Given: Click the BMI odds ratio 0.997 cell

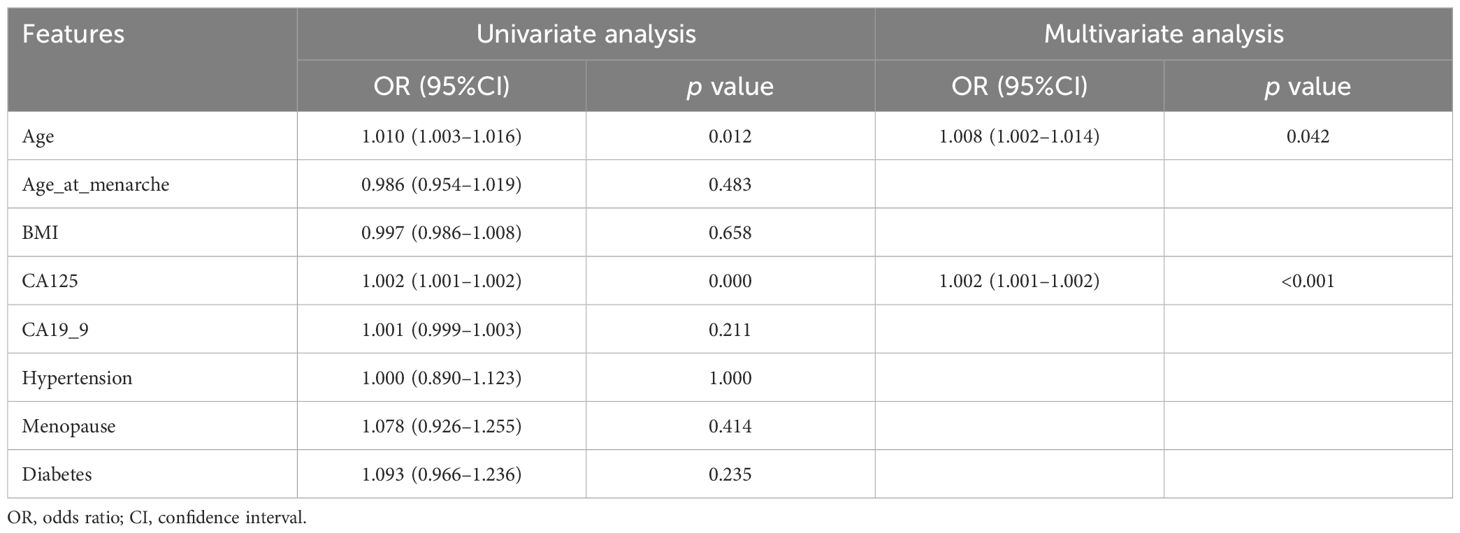Looking at the screenshot, I should click(x=442, y=234).
